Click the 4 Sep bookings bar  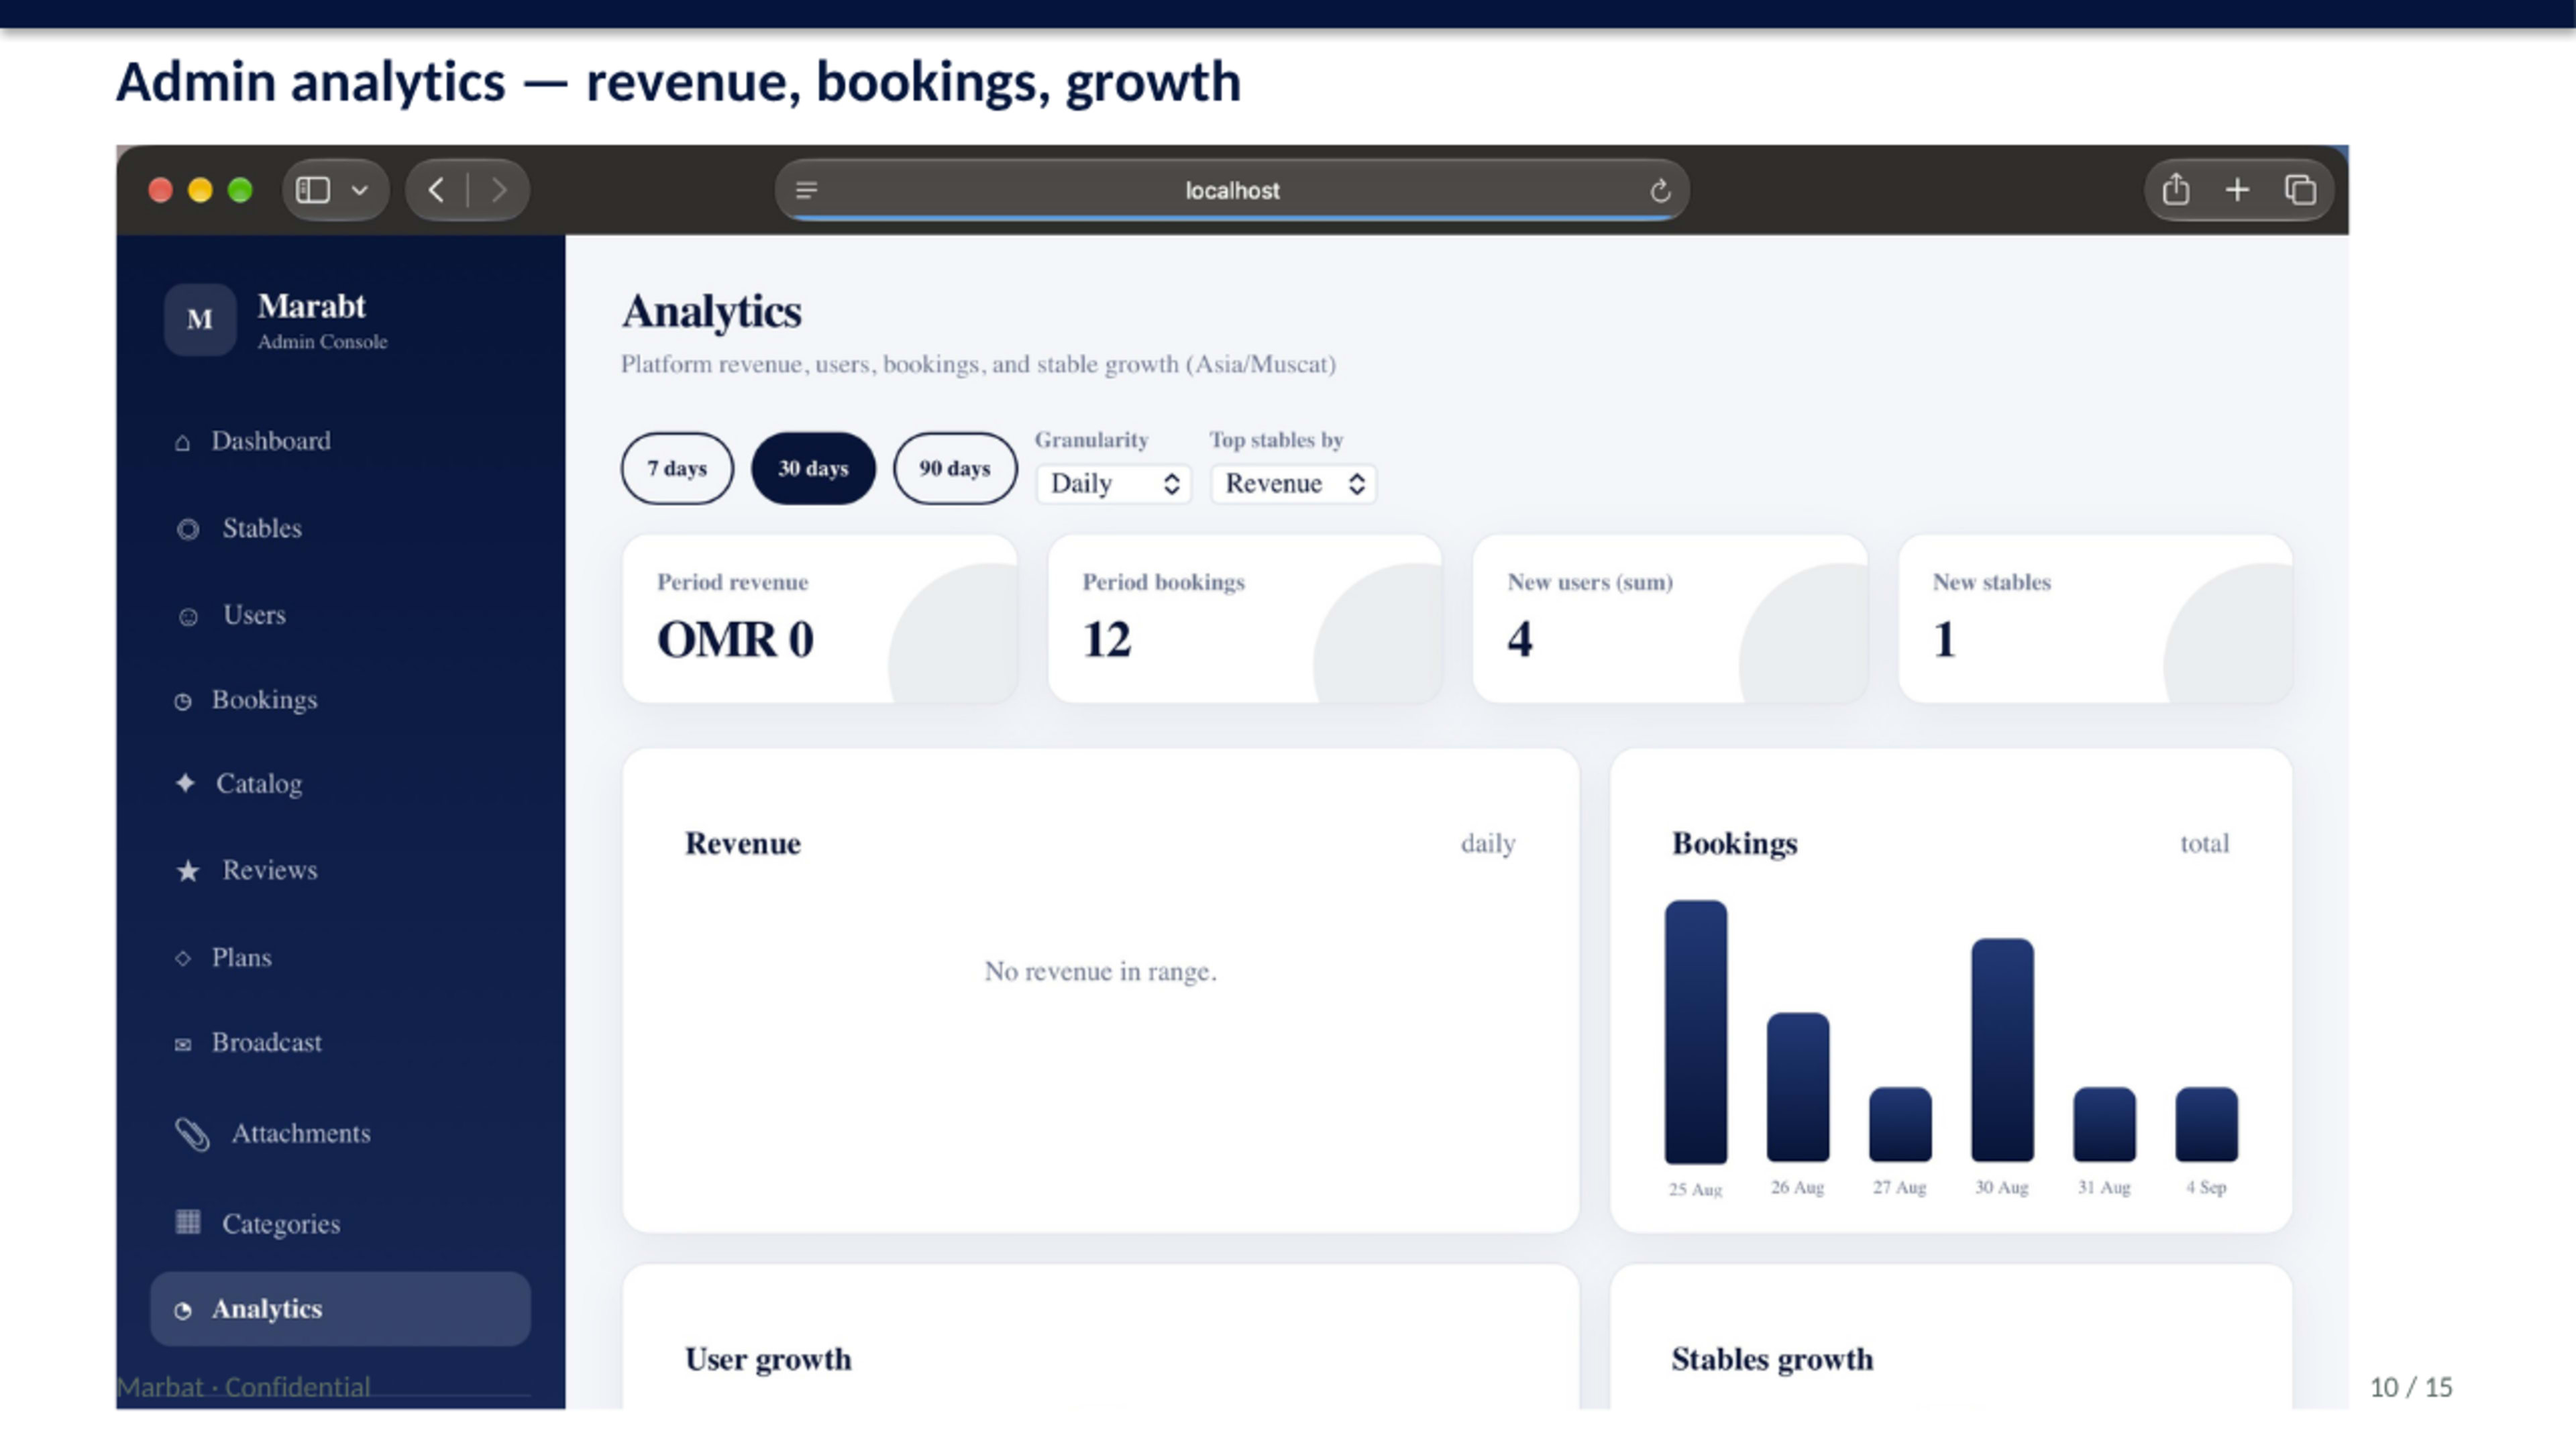click(2206, 1124)
